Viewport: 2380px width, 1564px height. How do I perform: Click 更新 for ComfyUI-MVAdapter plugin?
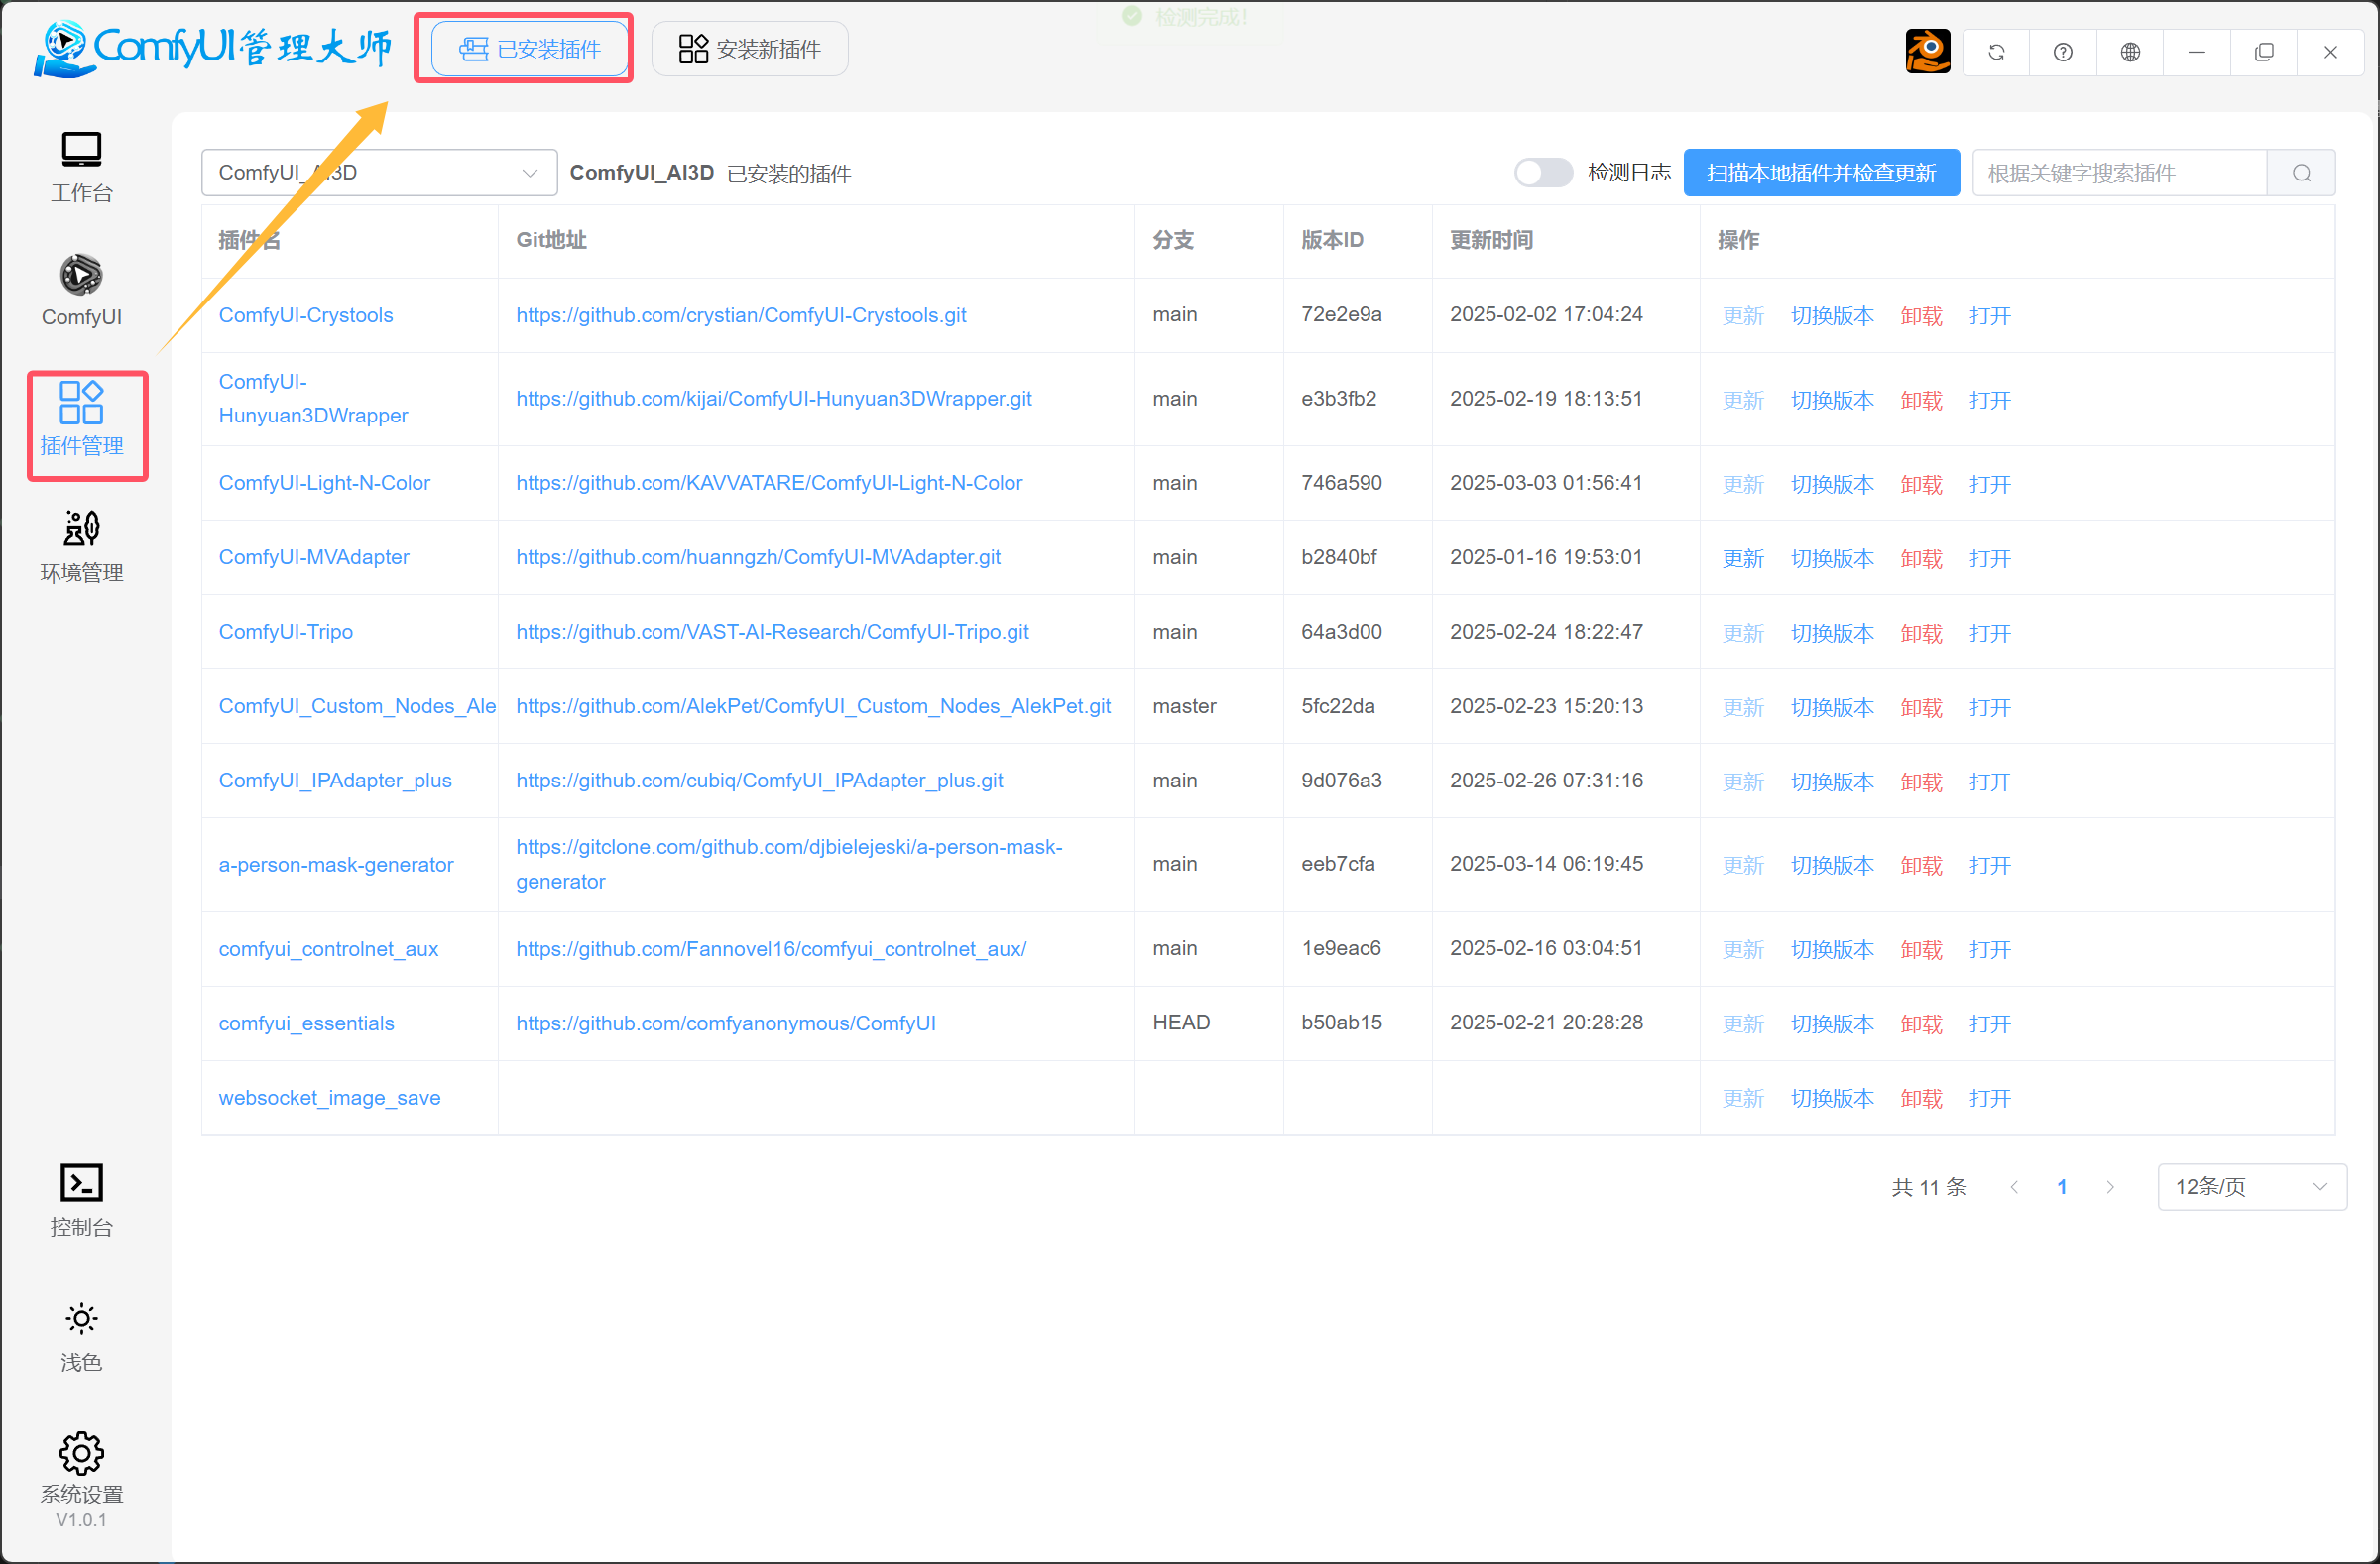pos(1742,558)
